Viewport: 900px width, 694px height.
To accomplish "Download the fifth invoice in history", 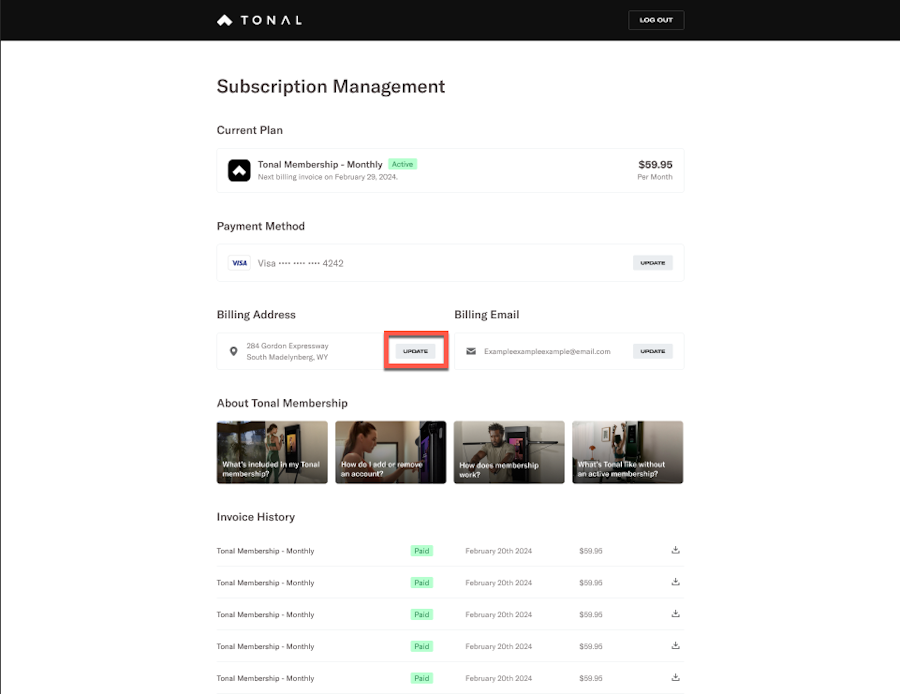I will [x=676, y=677].
